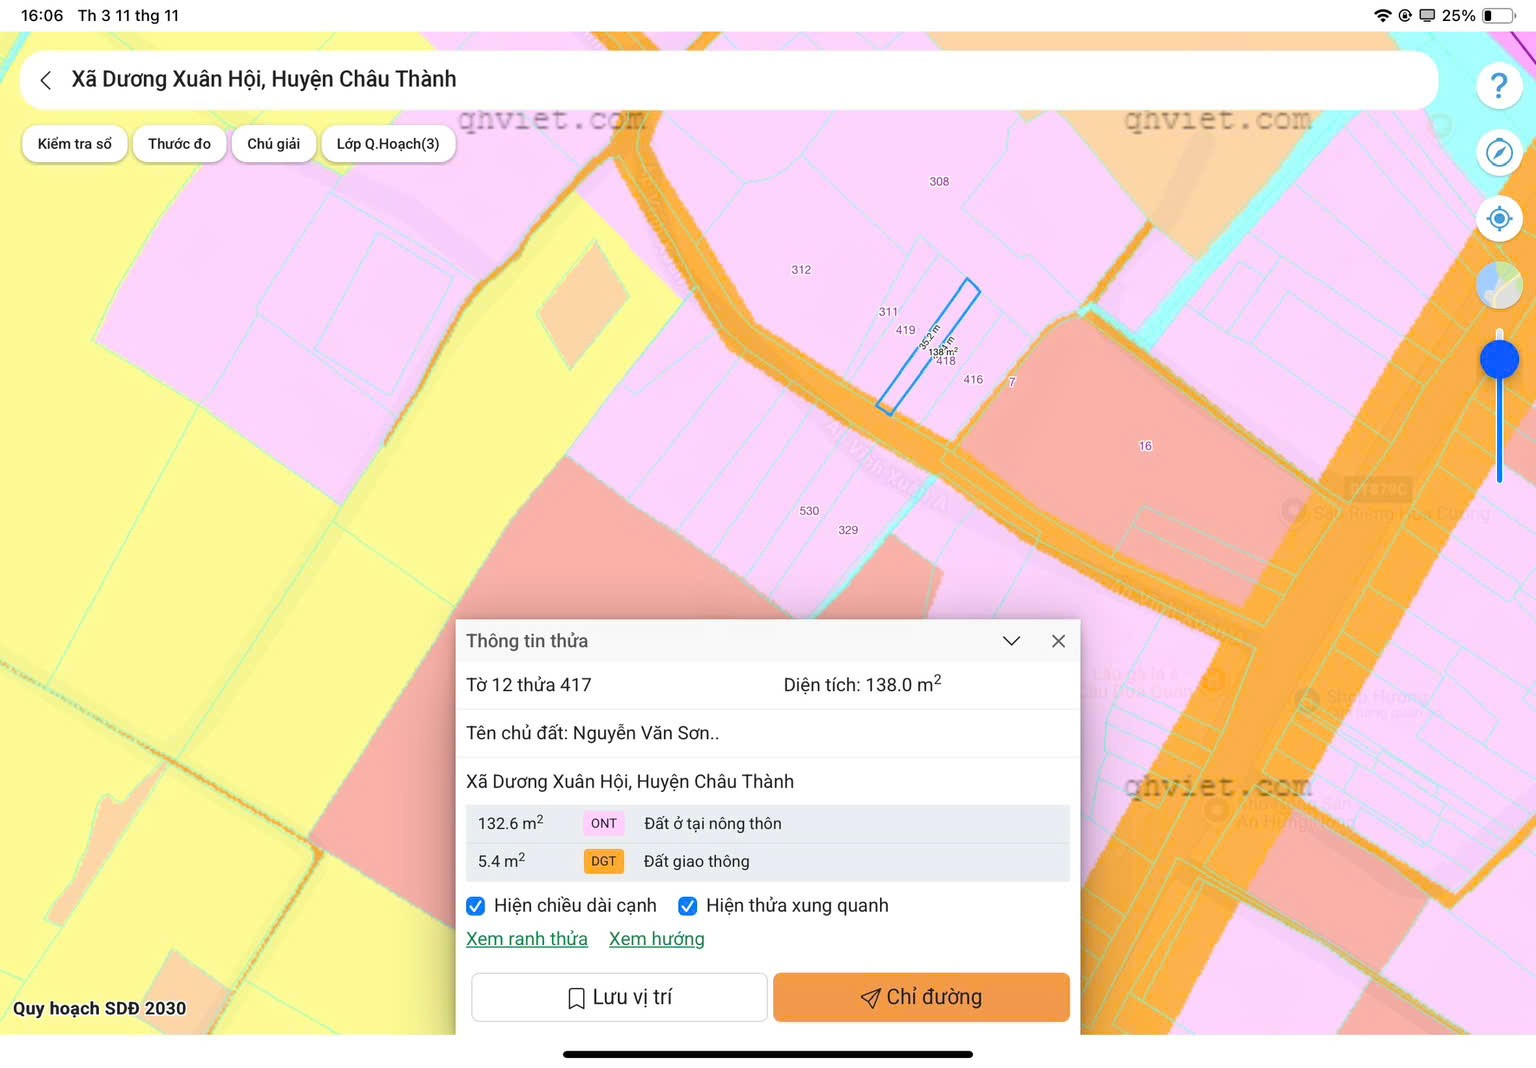The height and width of the screenshot is (1068, 1536).
Task: Tap the orange Chỉ đường button
Action: [x=921, y=997]
